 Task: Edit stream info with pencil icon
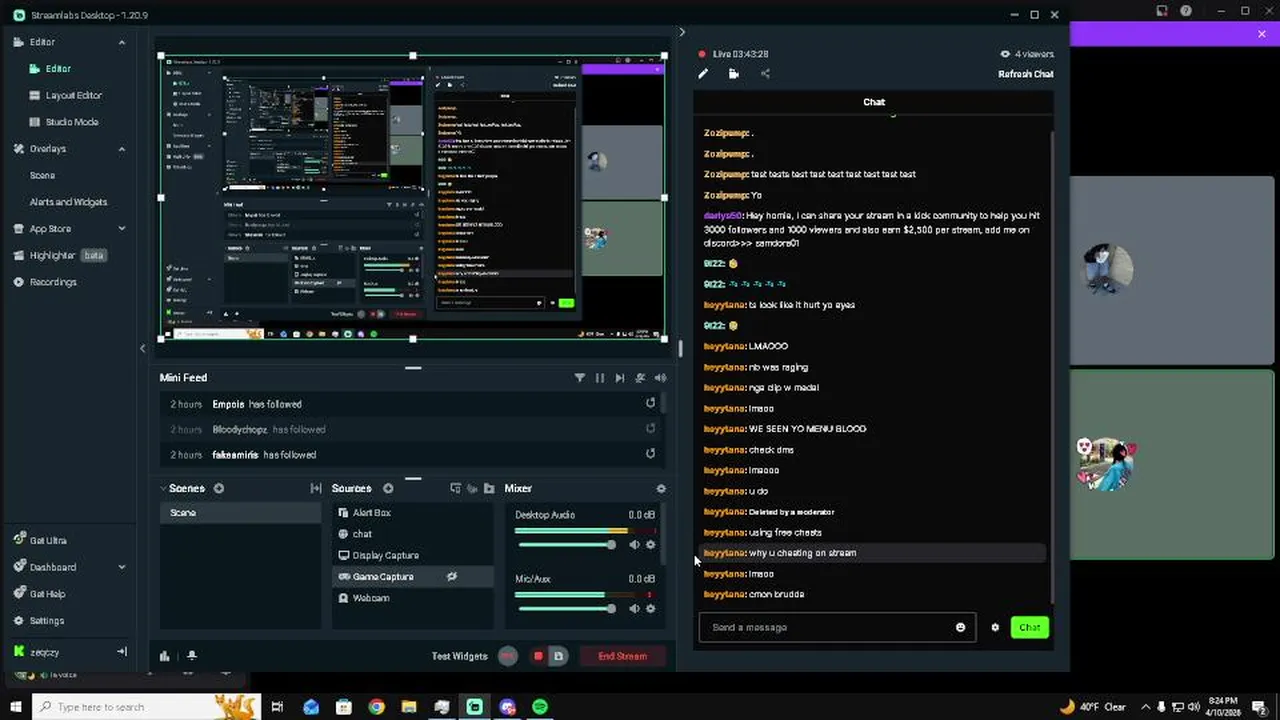(703, 74)
